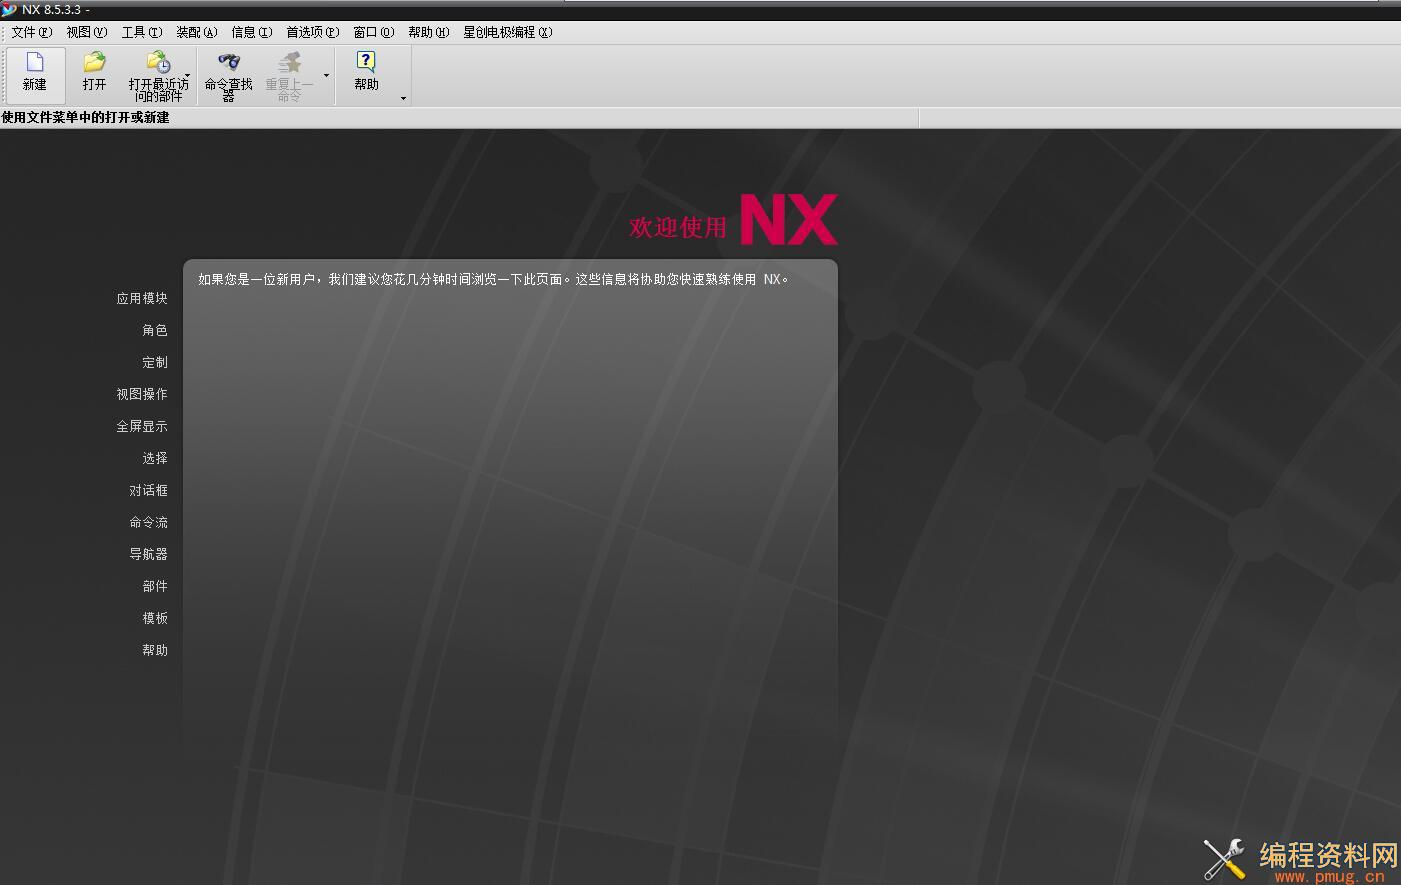This screenshot has height=885, width=1401.
Task: Launch the 命令查找器 binoculars icon
Action: coord(229,62)
